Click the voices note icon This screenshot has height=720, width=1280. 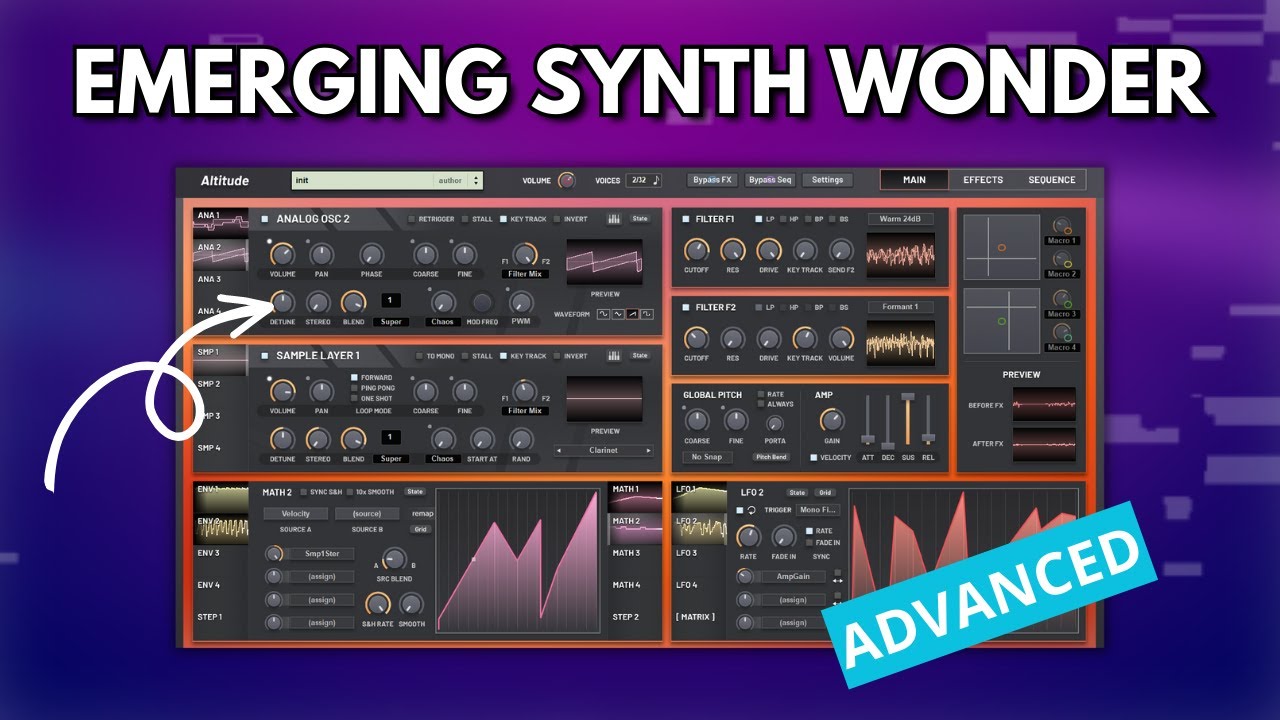click(656, 180)
